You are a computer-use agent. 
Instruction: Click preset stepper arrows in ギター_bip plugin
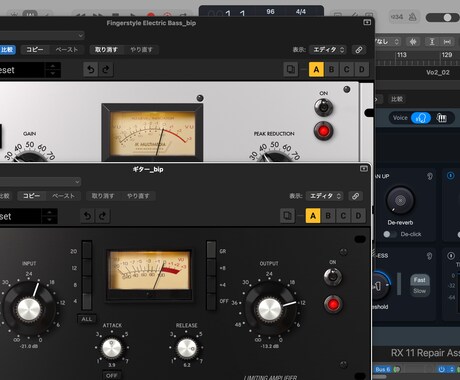click(49, 216)
